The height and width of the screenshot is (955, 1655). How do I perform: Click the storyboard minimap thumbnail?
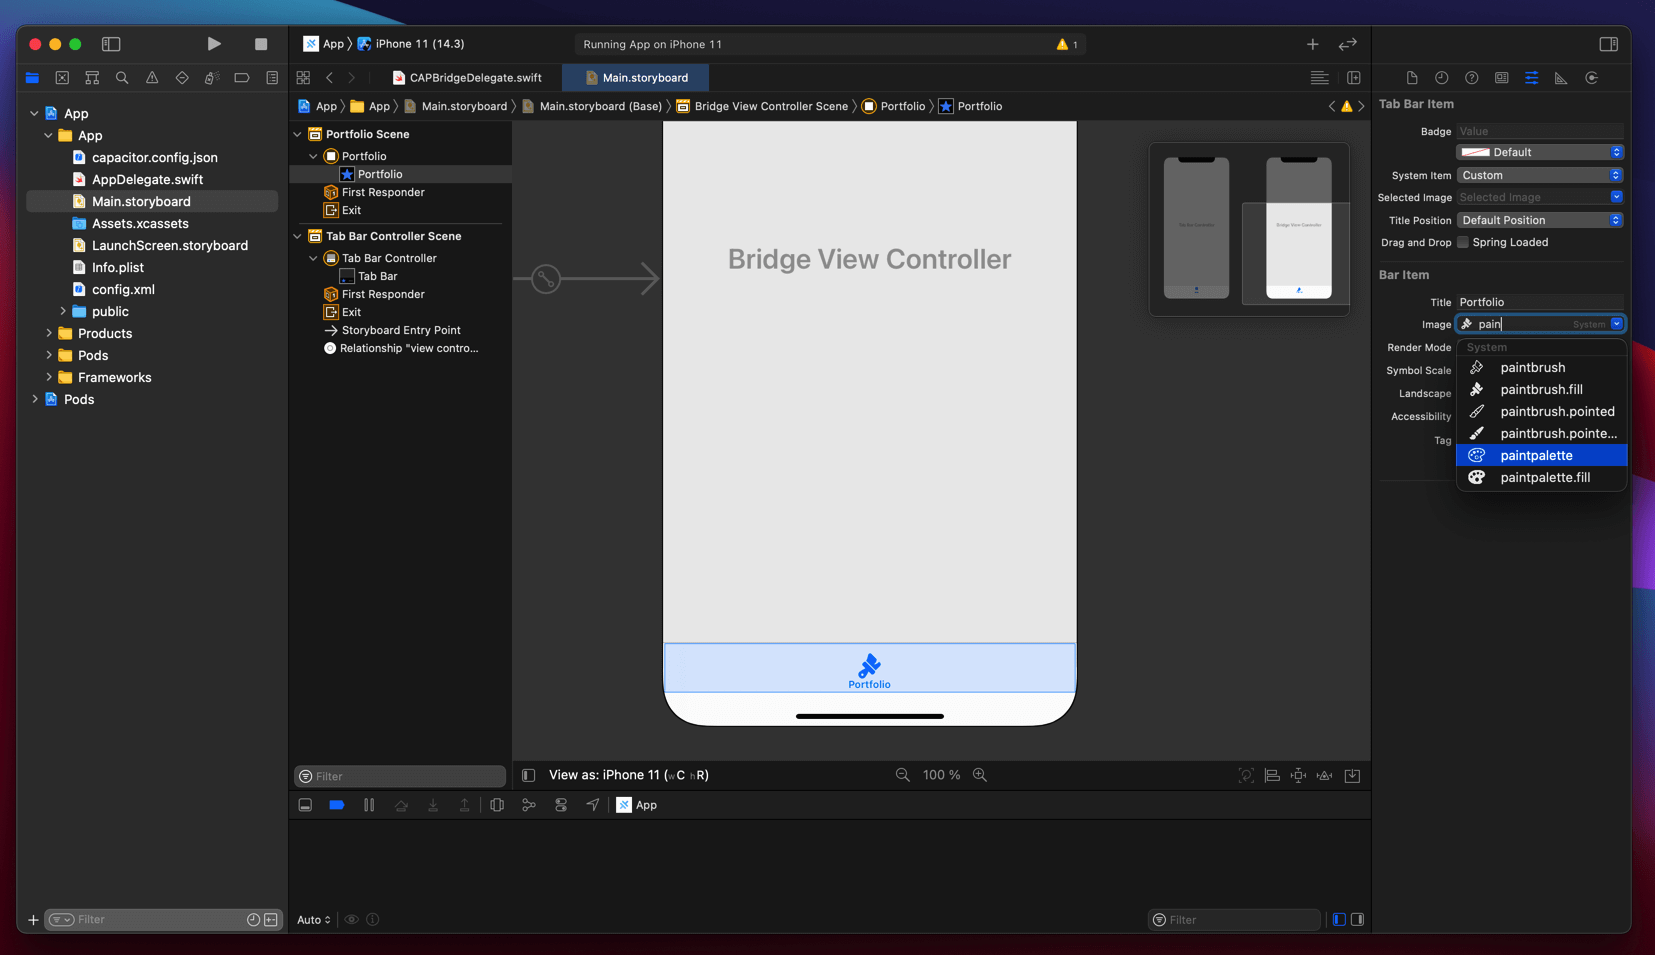pos(1249,229)
